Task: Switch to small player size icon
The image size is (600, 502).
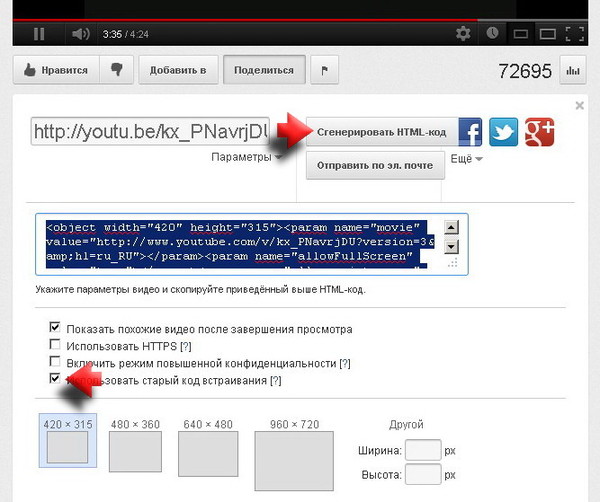Action: click(x=520, y=34)
